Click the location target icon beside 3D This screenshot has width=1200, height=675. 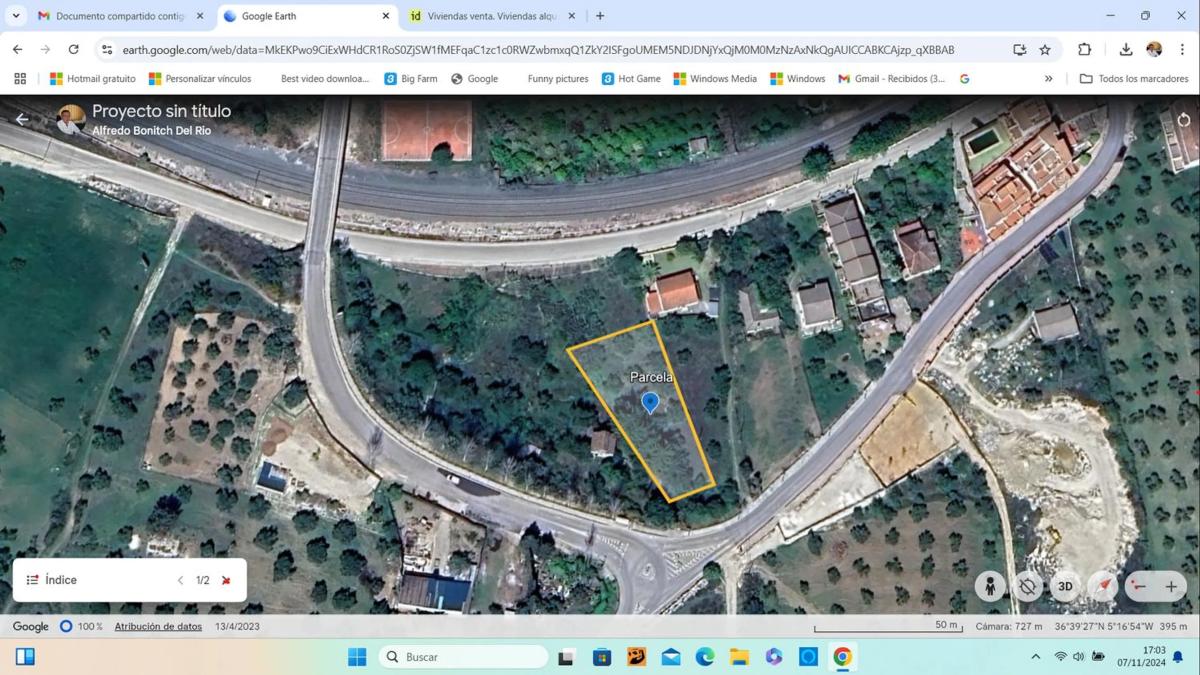pos(1027,586)
